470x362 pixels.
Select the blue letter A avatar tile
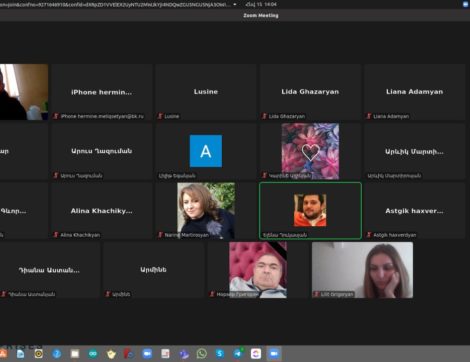click(206, 151)
